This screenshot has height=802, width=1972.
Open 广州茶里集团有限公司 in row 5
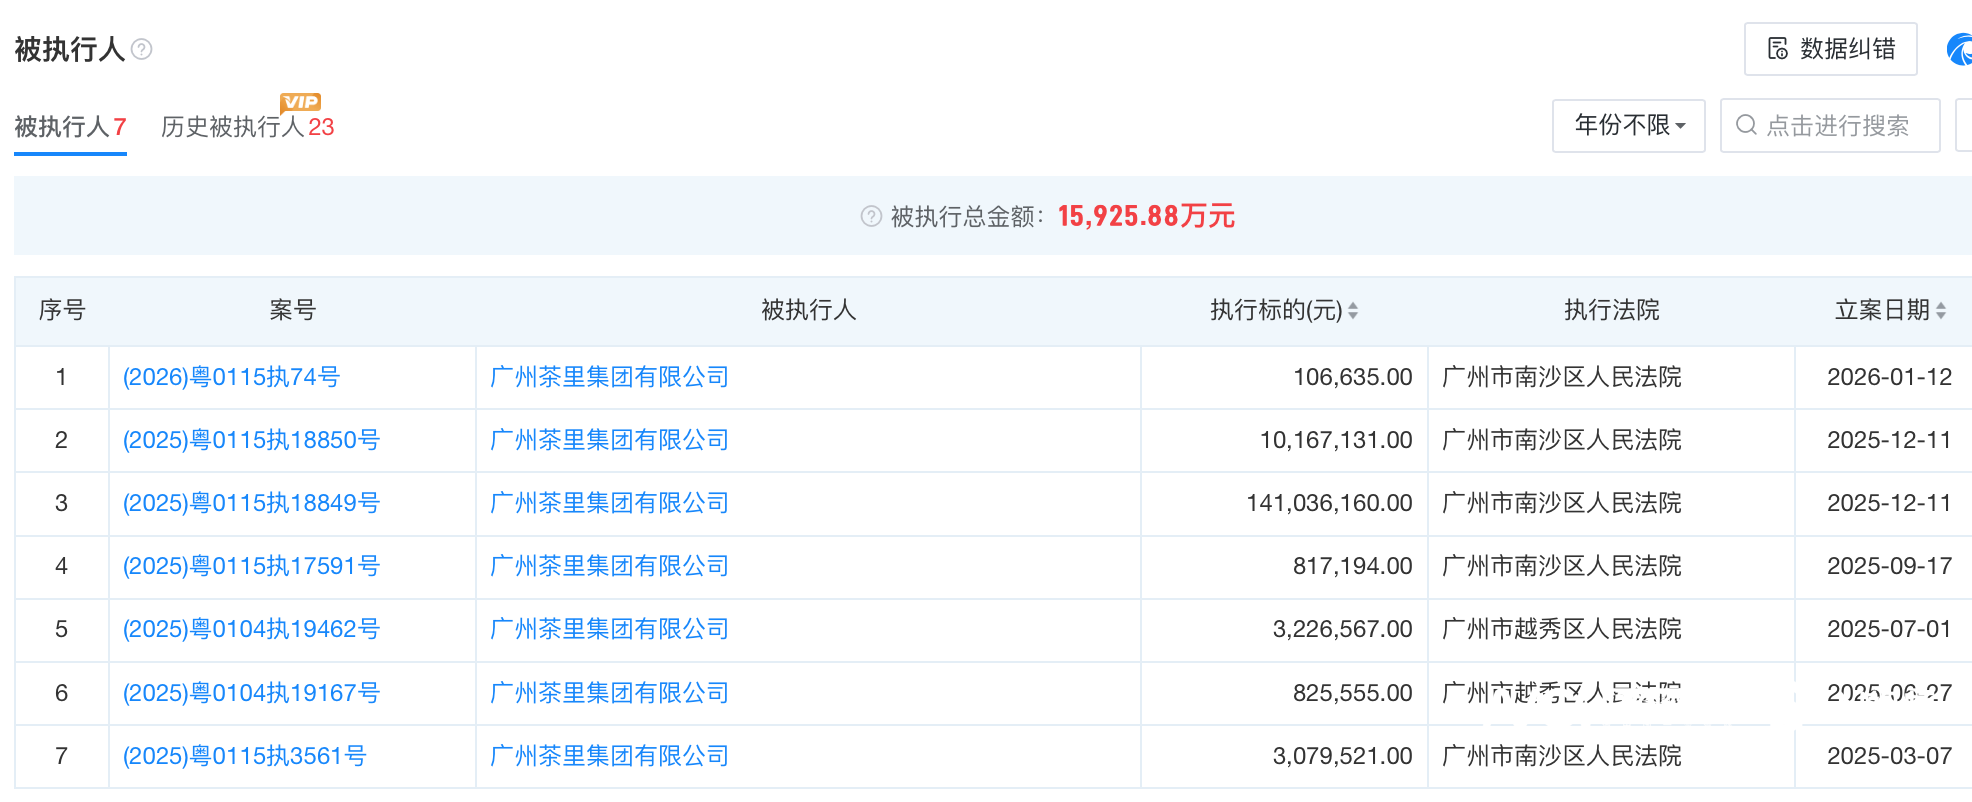609,629
